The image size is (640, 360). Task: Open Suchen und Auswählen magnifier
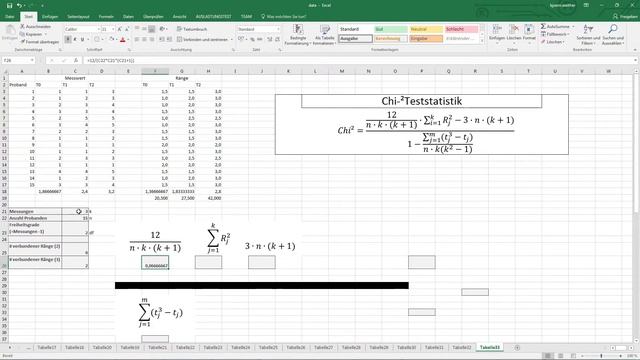(x=613, y=34)
